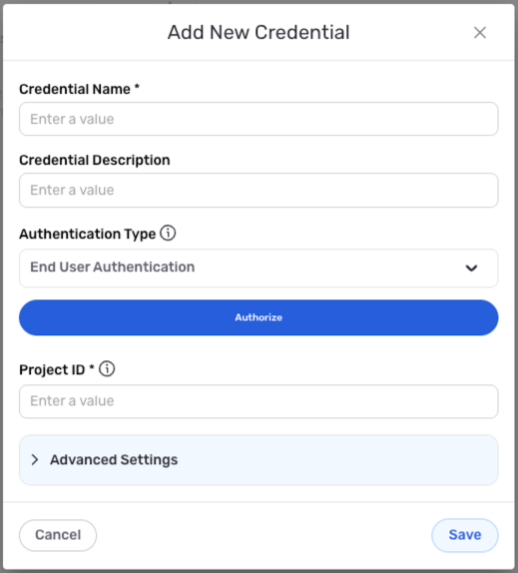This screenshot has height=573, width=518.
Task: Focus the Project ID input field
Action: pos(258,401)
